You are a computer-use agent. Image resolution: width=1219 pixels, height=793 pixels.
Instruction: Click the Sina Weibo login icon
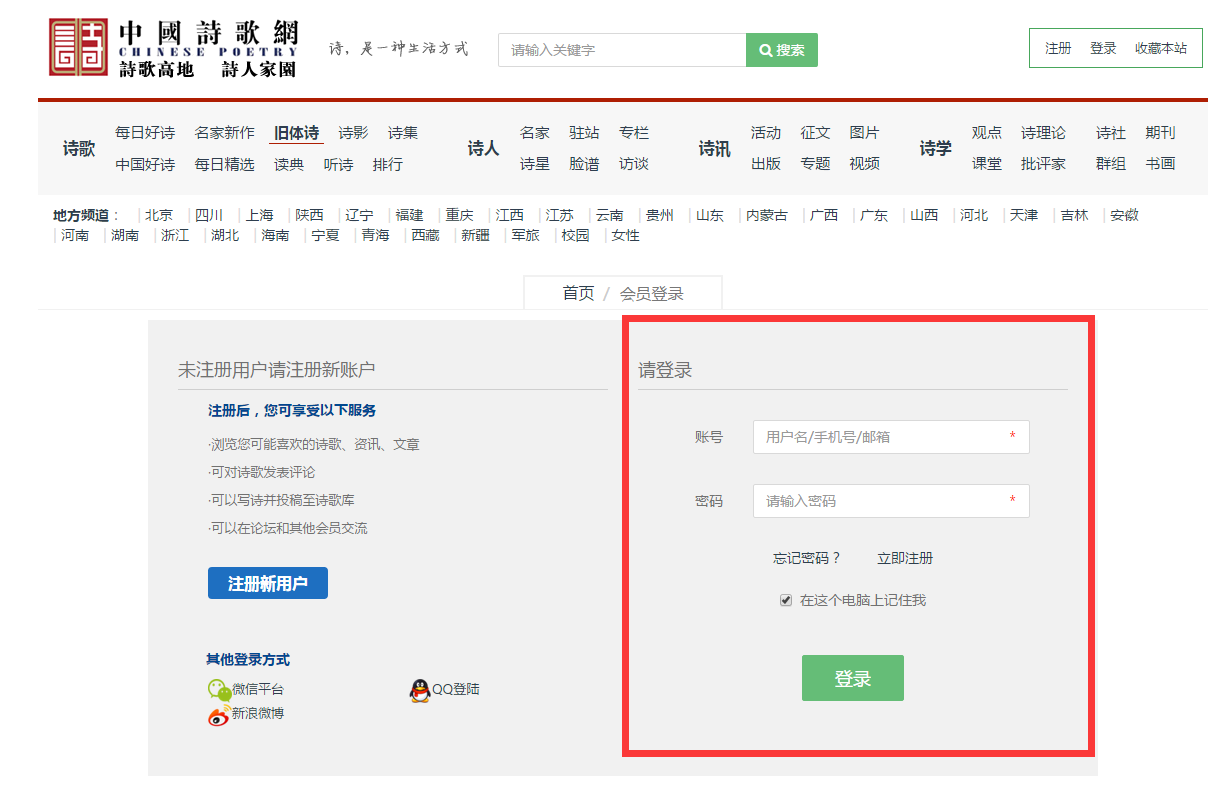tap(219, 714)
